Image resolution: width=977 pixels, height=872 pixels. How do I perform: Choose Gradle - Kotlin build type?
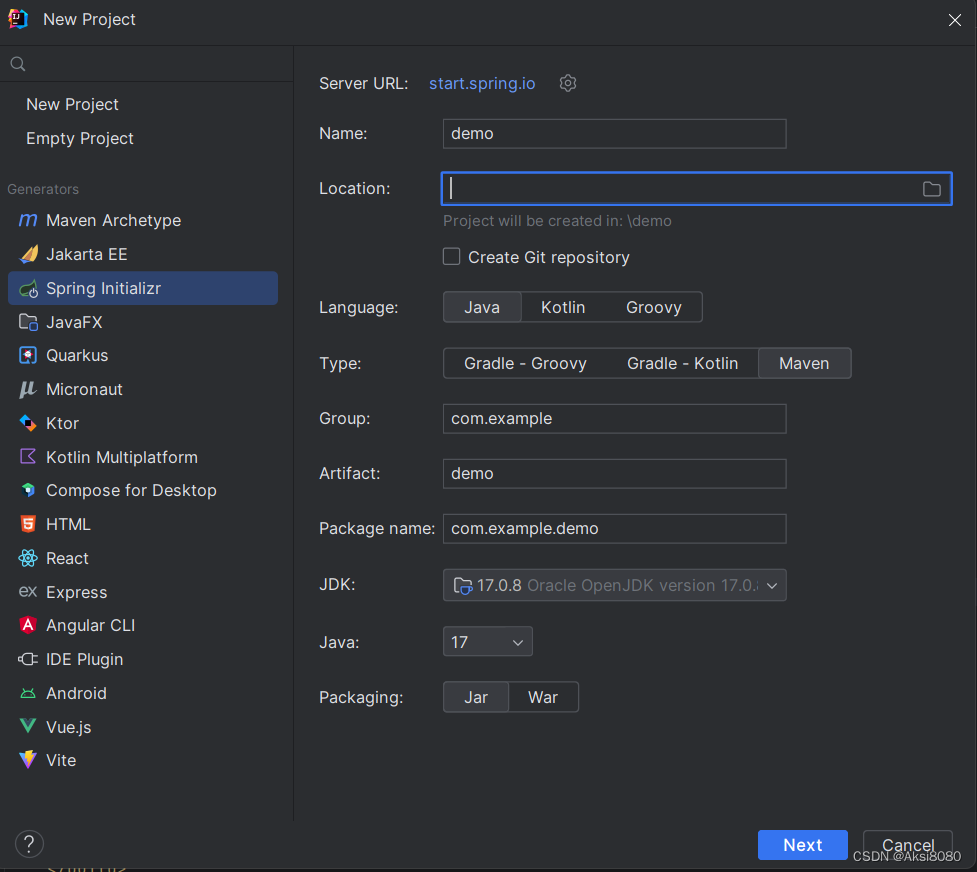click(682, 363)
